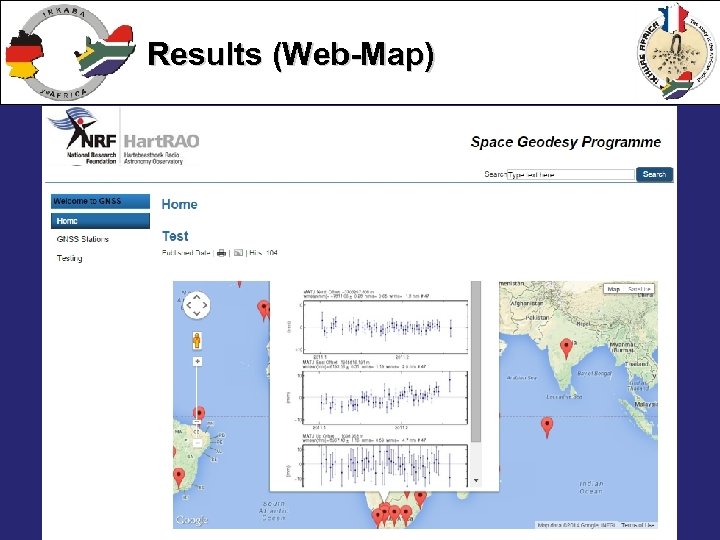Switch to Satellite view type
This screenshot has height=540, width=720.
click(x=639, y=289)
